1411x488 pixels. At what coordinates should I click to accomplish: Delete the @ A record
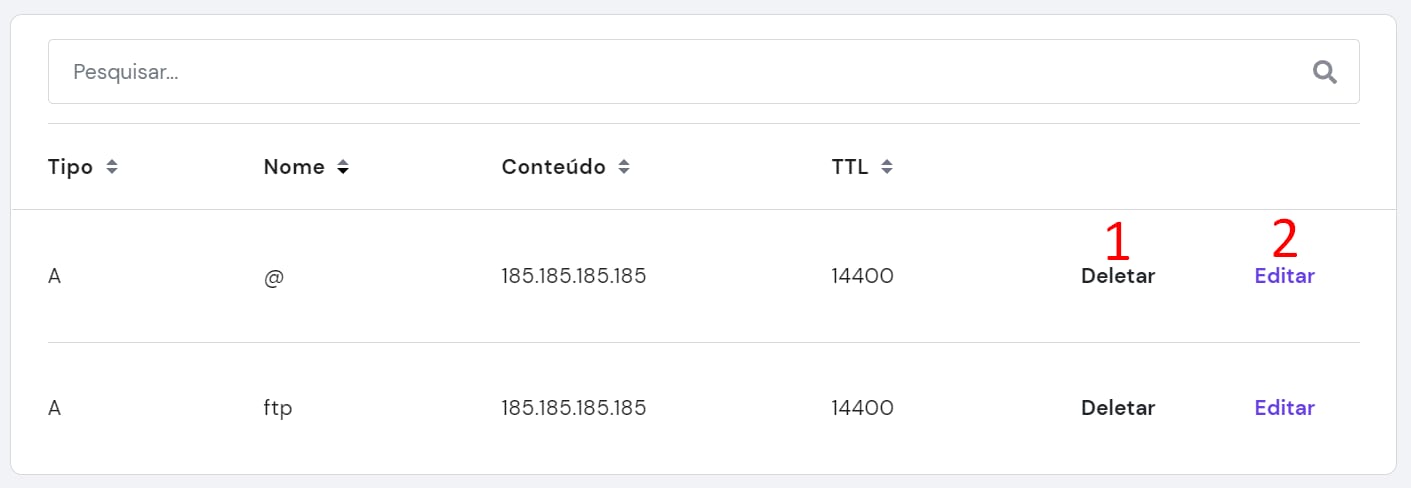1117,276
